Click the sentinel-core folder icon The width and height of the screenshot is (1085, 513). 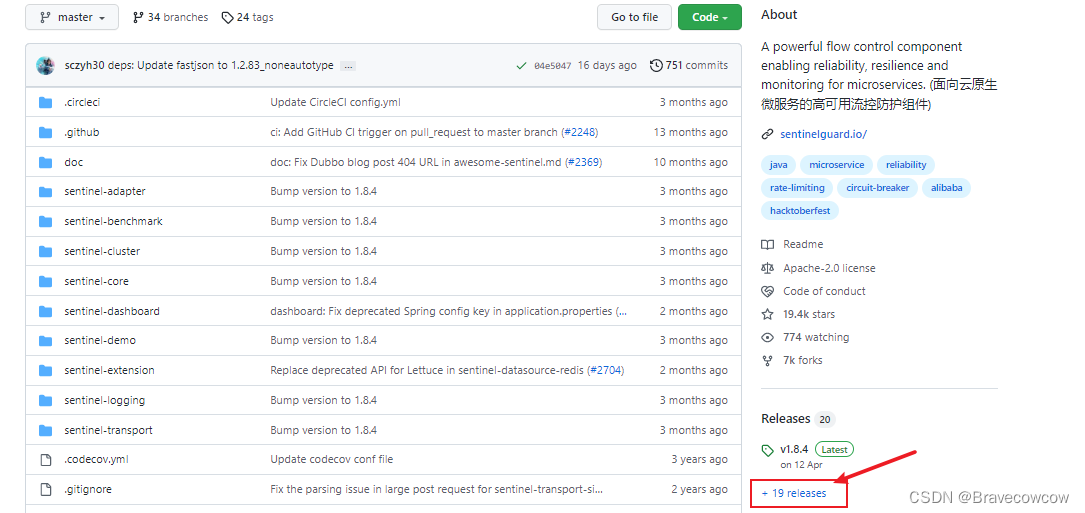(x=46, y=281)
